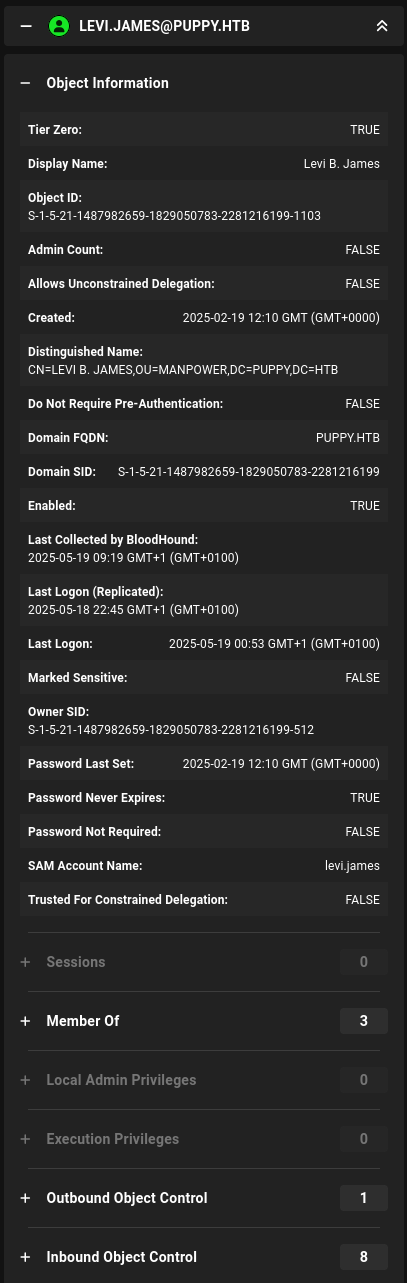Viewport: 407px width, 1283px height.
Task: Click the Owner SID value ending 512
Action: [x=171, y=730]
